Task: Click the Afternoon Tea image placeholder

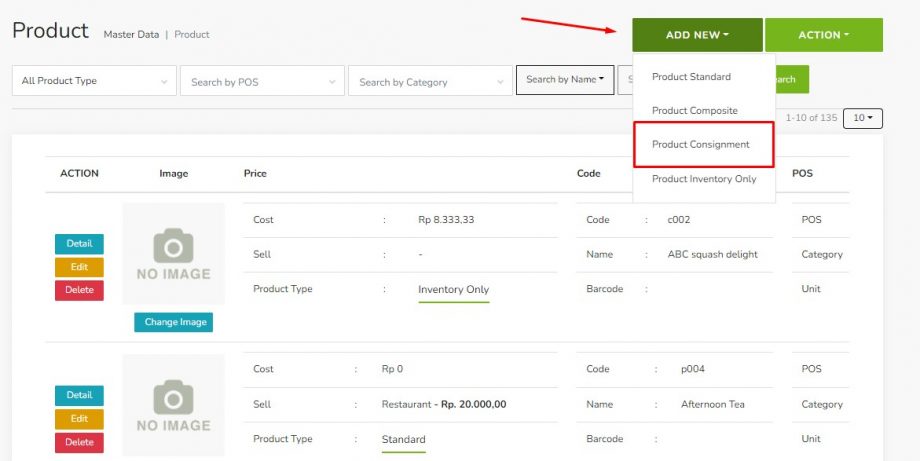Action: 174,405
